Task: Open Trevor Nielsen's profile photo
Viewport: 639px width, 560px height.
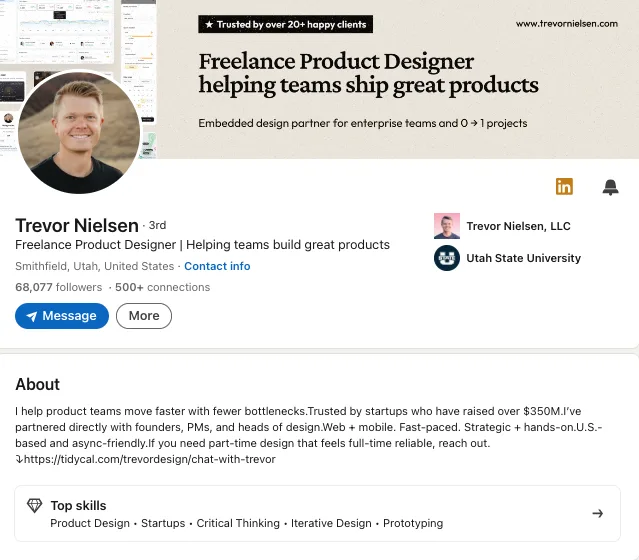Action: click(x=79, y=132)
